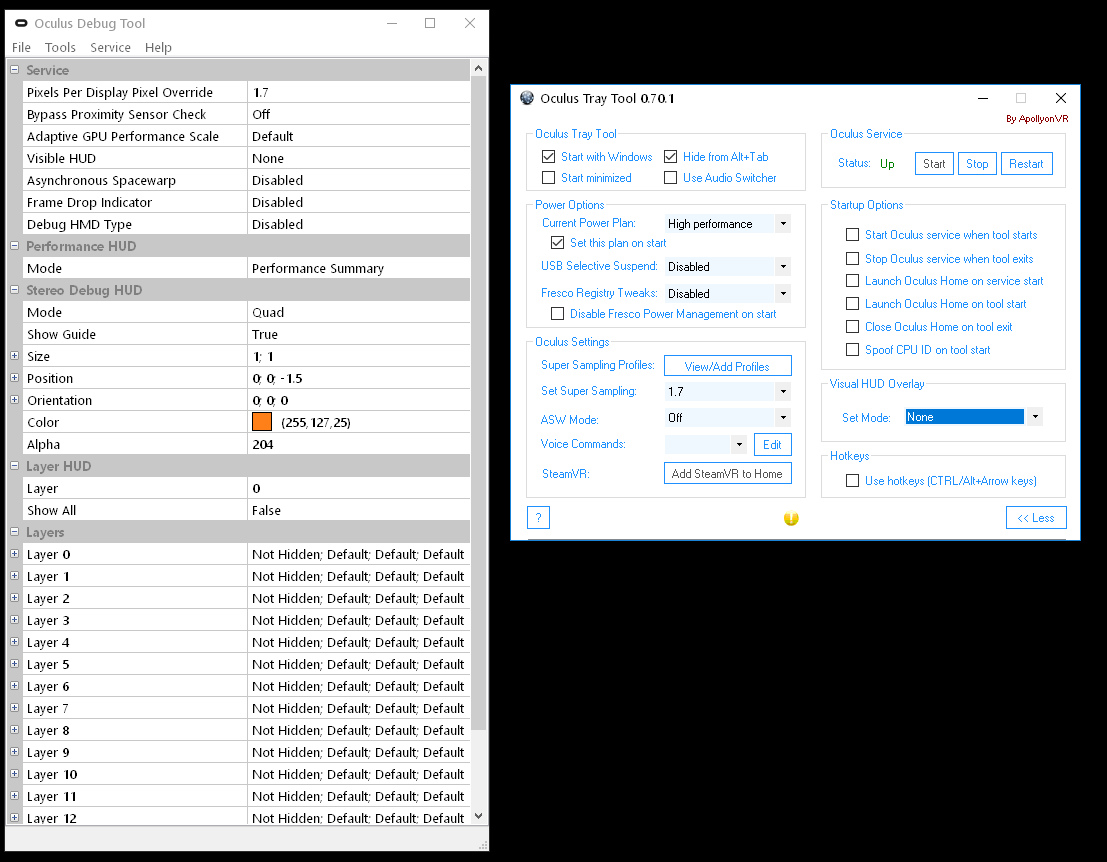Click Debug HMD Type Disabled value
The width and height of the screenshot is (1107, 862).
(359, 224)
